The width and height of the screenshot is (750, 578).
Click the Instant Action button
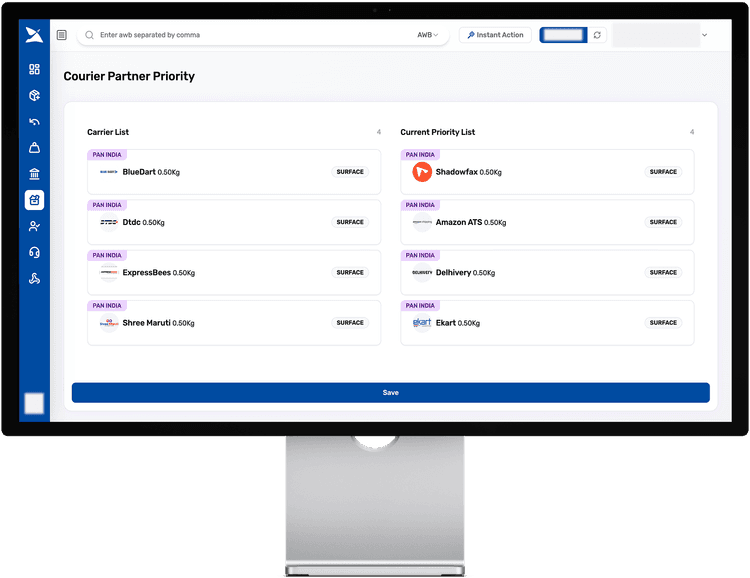495,35
